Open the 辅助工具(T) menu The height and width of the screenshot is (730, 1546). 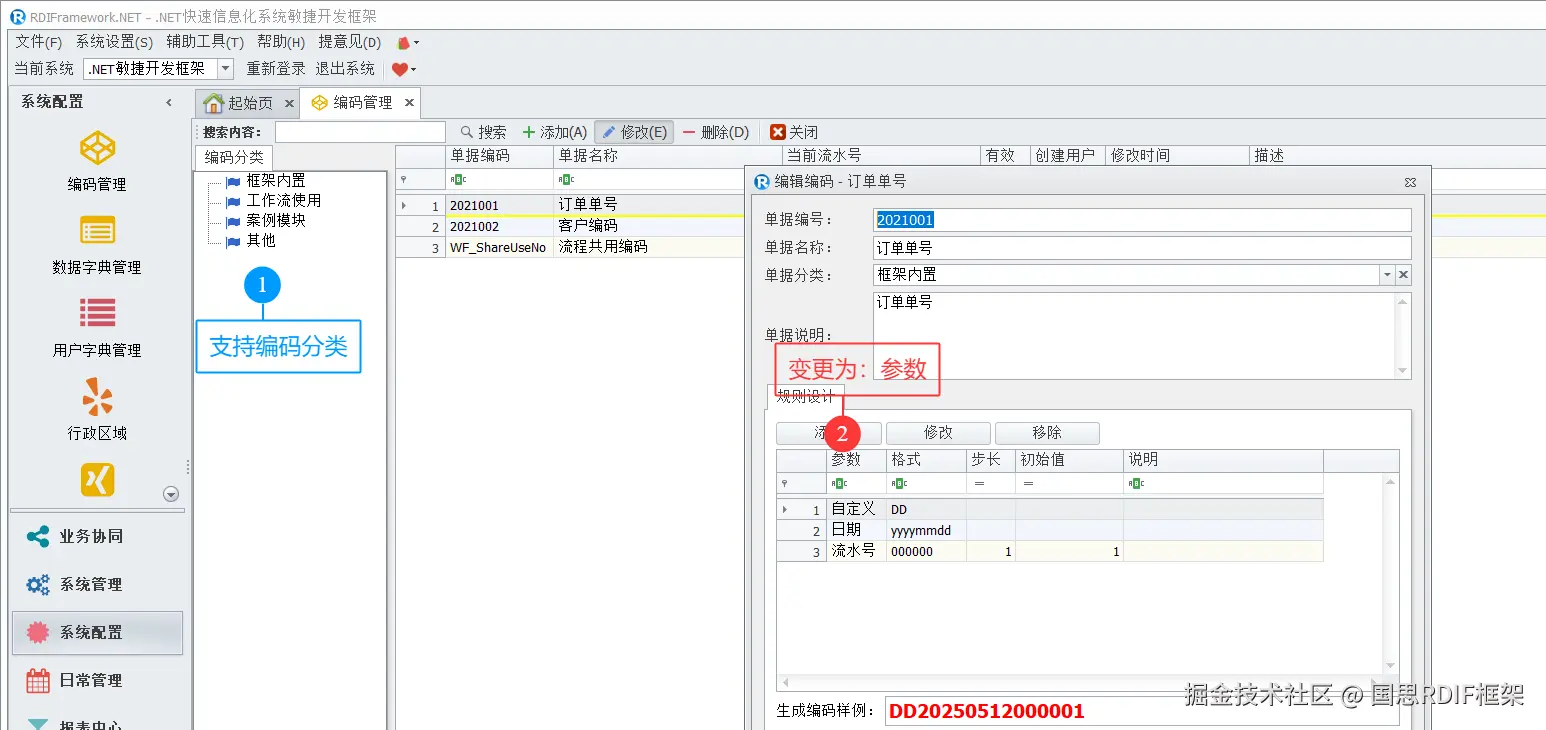[x=205, y=42]
